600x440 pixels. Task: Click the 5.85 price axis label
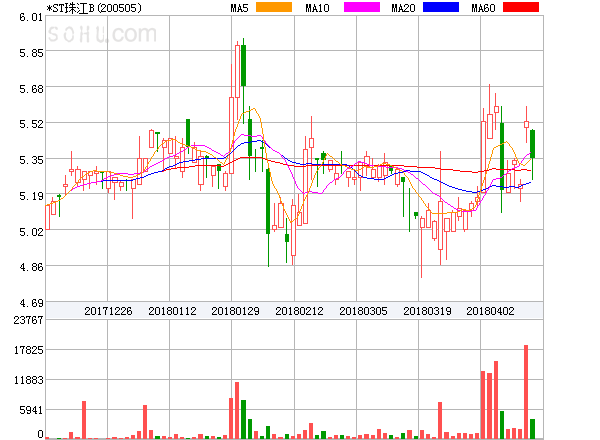click(x=31, y=53)
